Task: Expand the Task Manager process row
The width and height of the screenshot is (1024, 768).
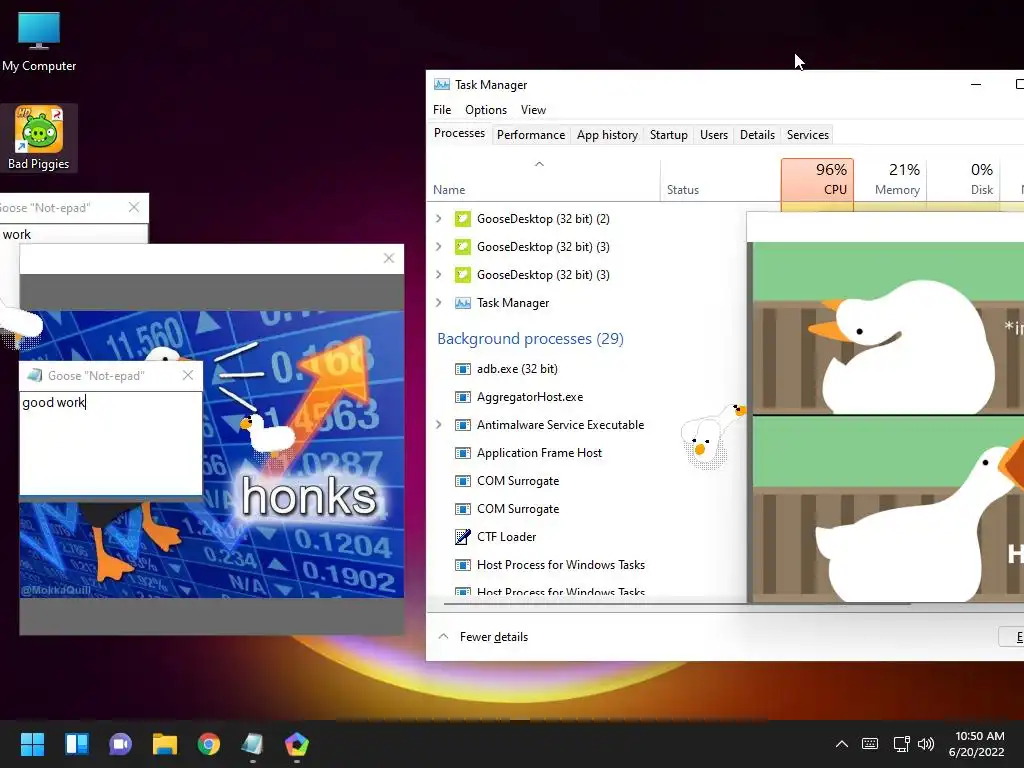Action: click(x=439, y=303)
